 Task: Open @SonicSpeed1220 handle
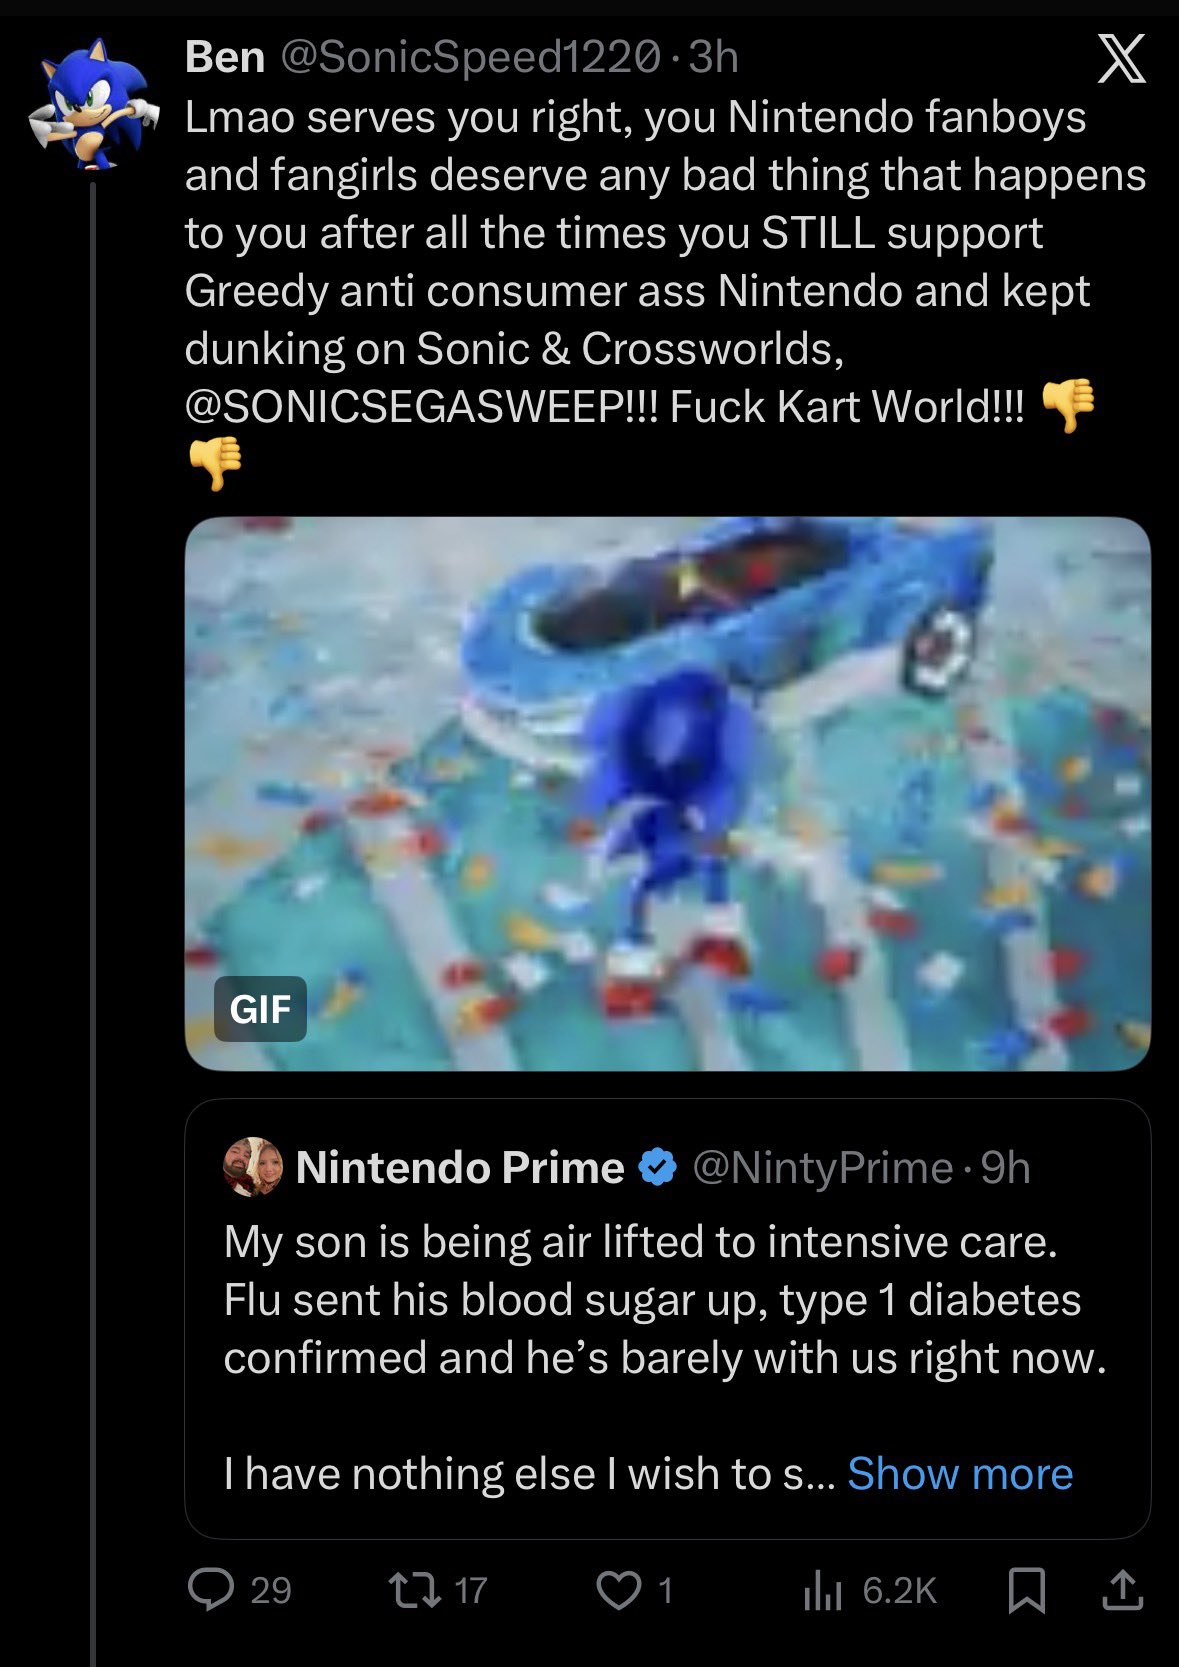tap(470, 57)
